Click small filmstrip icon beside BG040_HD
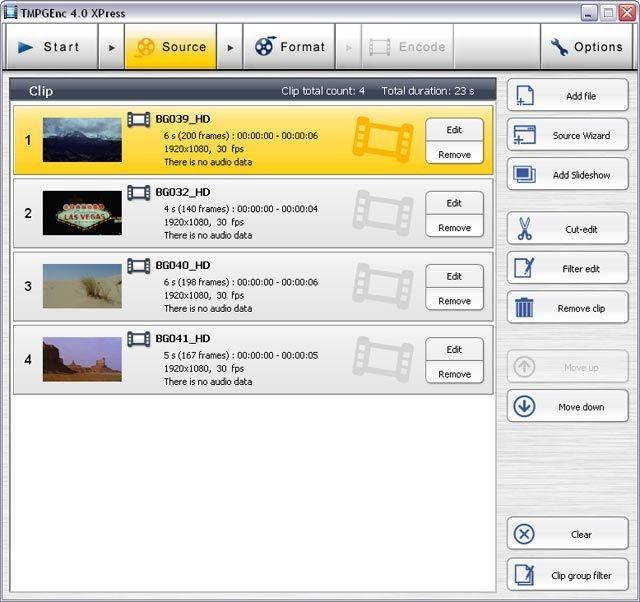The height and width of the screenshot is (602, 640). 139,266
